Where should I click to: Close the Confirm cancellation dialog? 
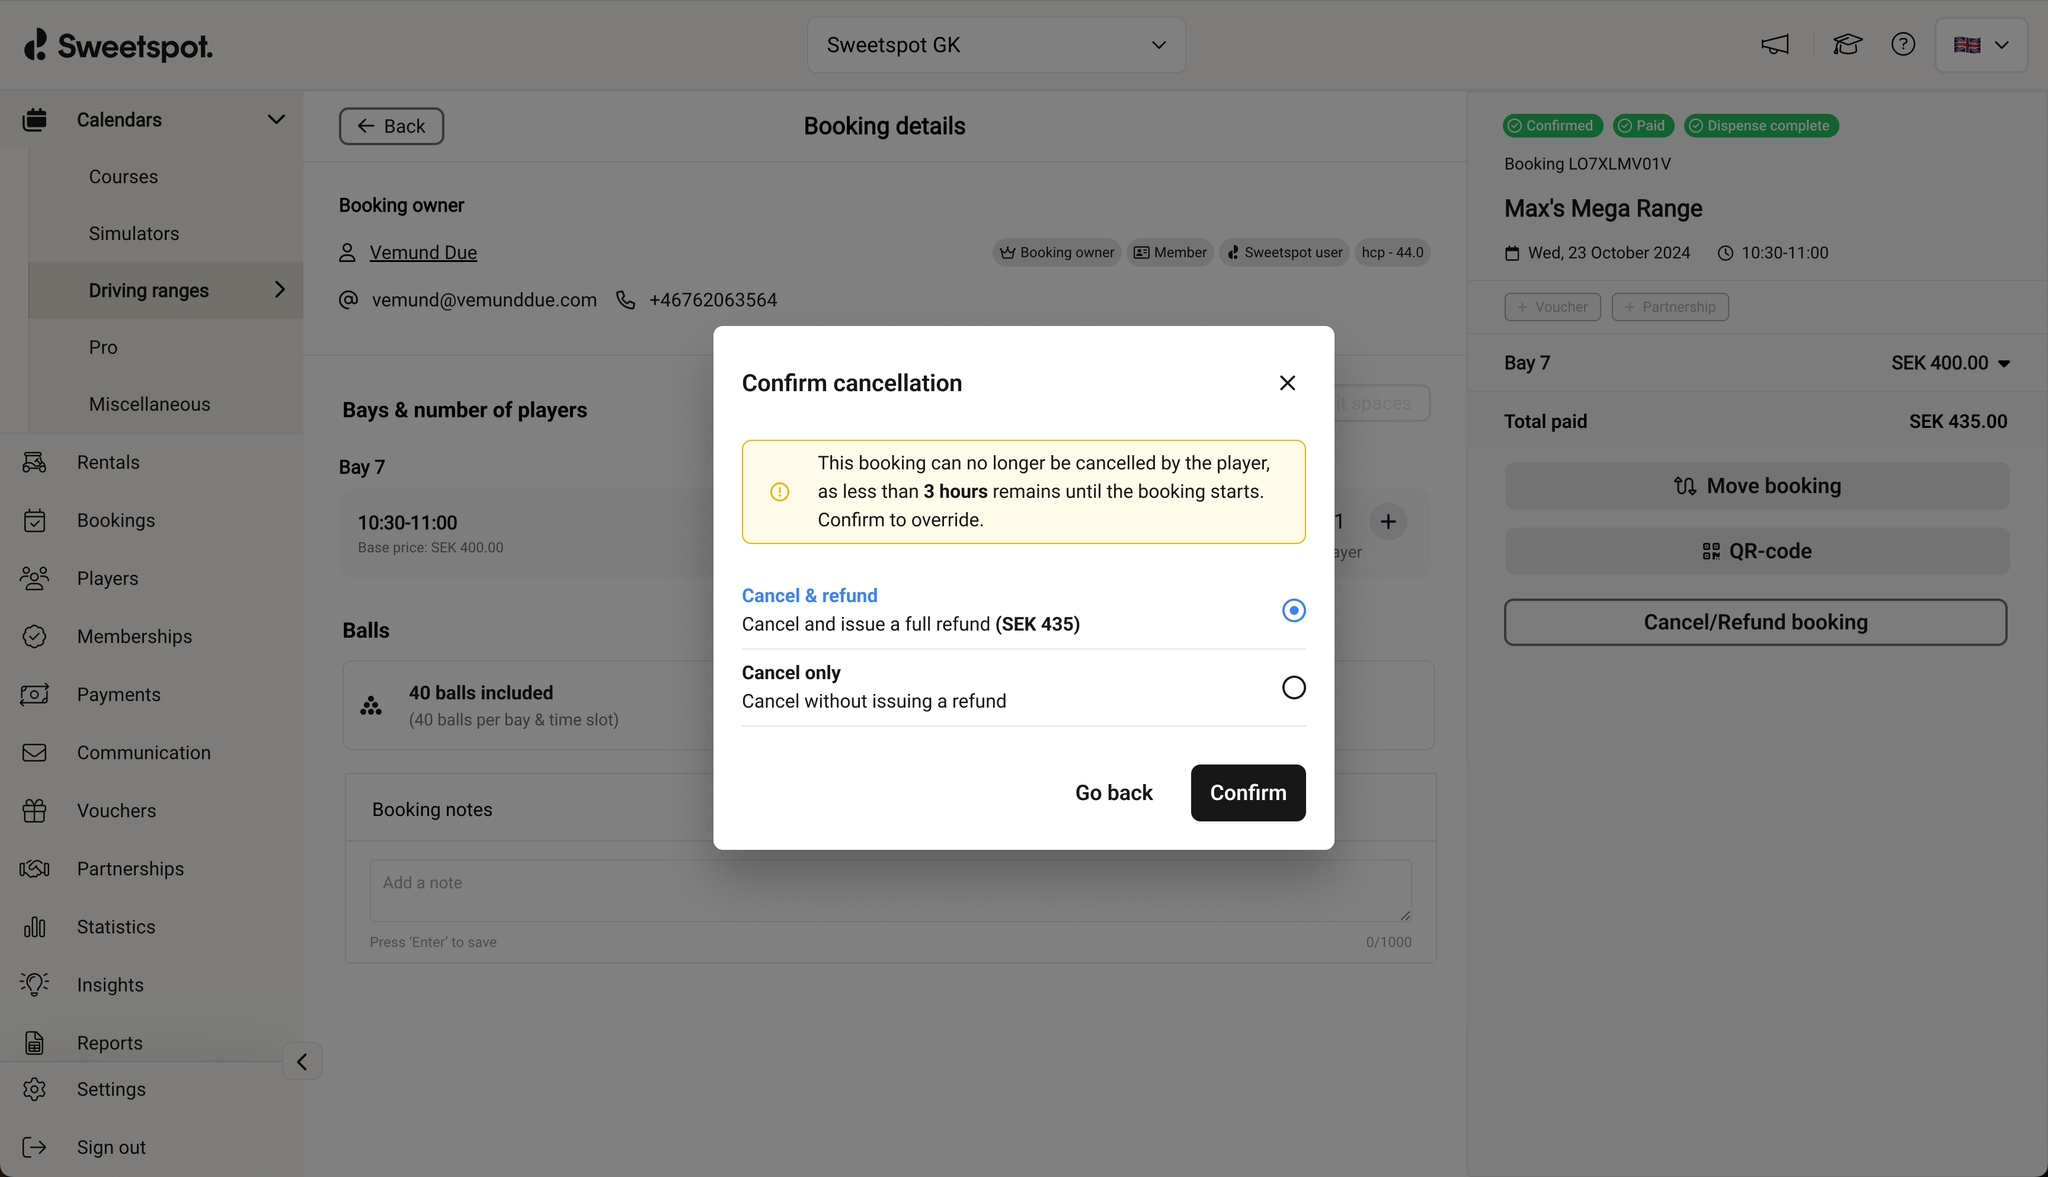(x=1287, y=383)
